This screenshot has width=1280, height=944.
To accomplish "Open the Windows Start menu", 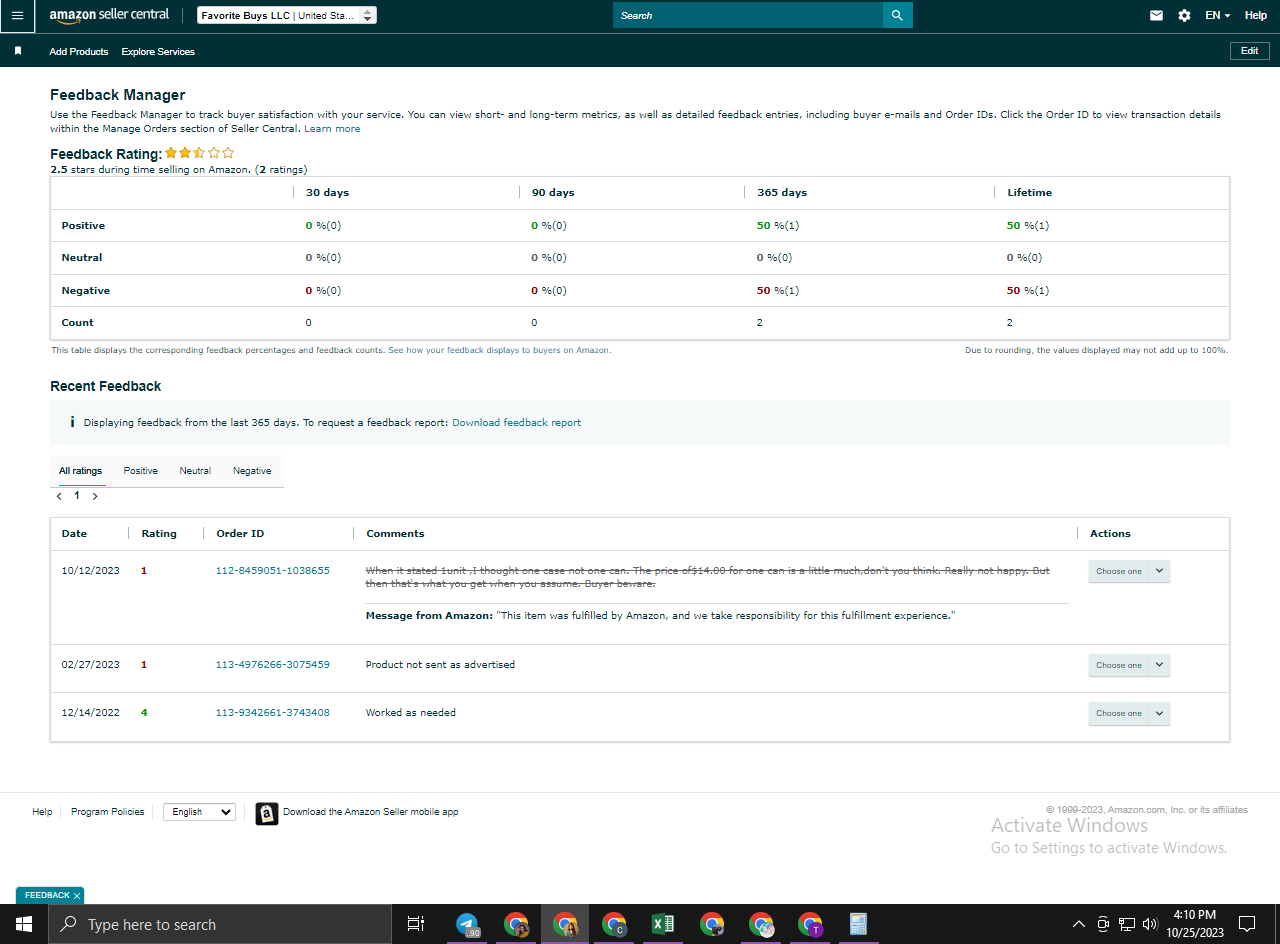I will click(x=23, y=924).
